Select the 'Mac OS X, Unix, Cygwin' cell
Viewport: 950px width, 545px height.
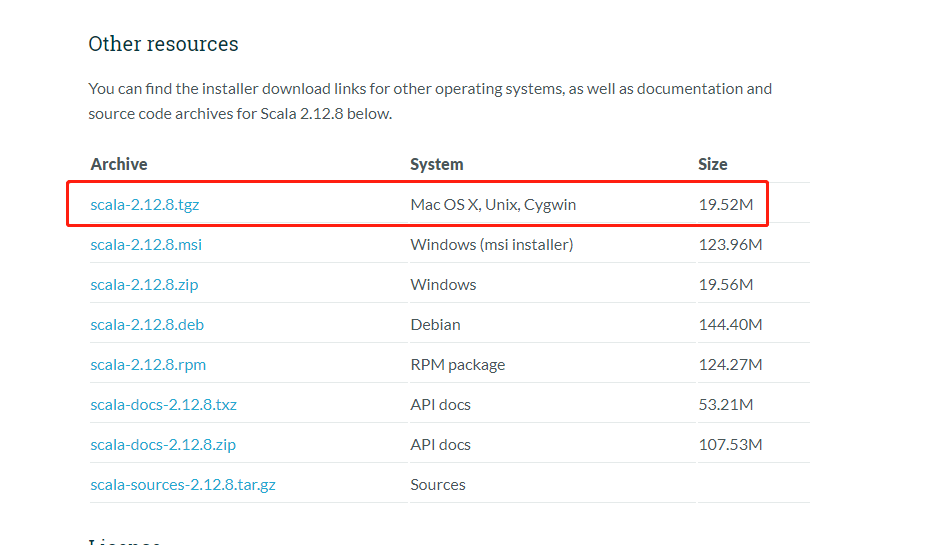(x=493, y=205)
